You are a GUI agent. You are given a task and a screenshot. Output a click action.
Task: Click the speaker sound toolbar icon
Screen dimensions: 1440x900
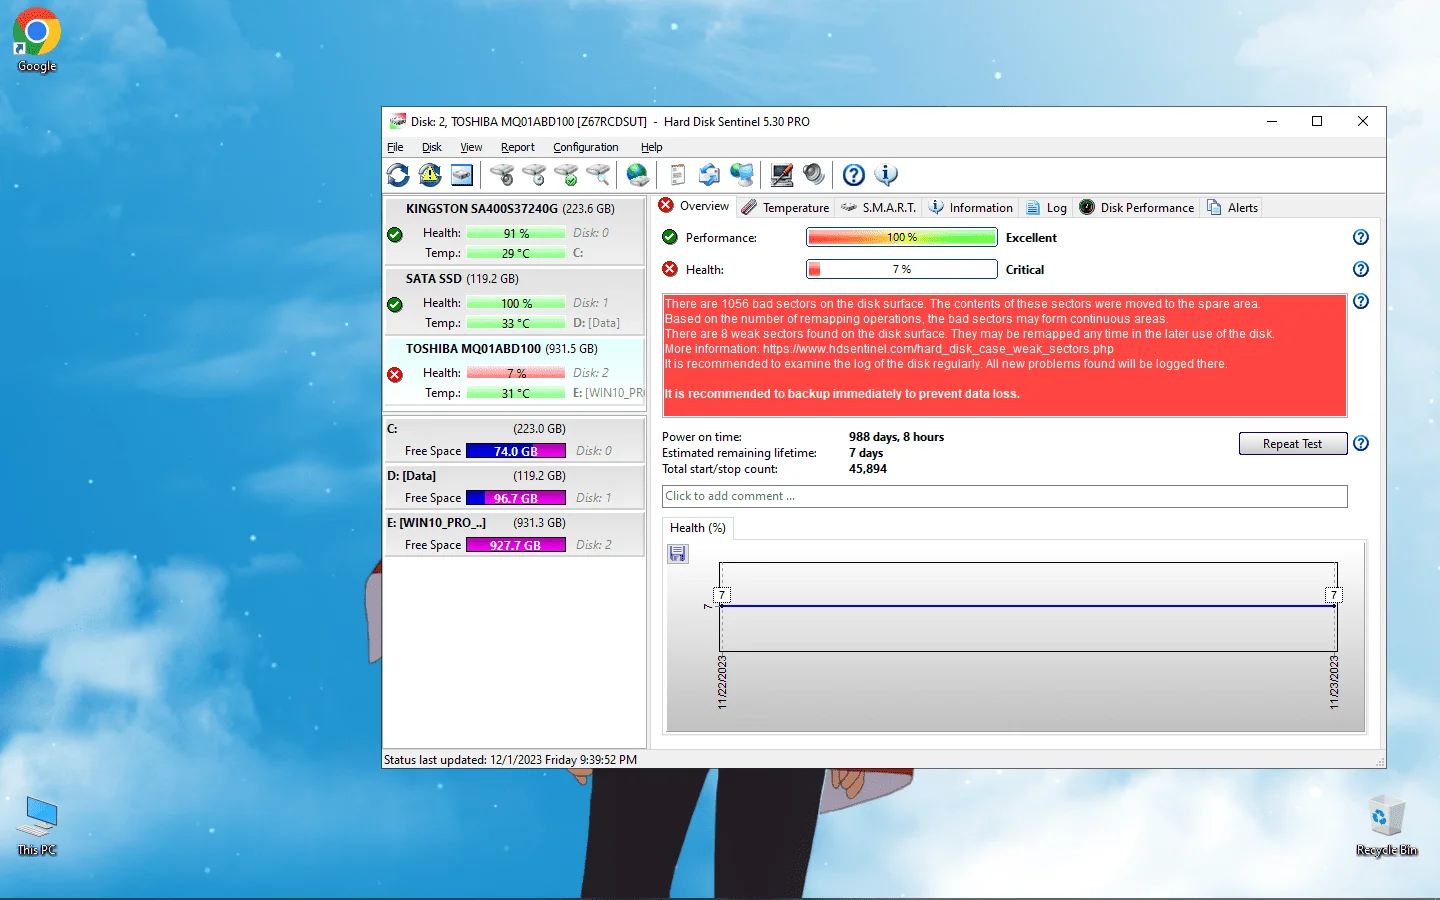814,175
